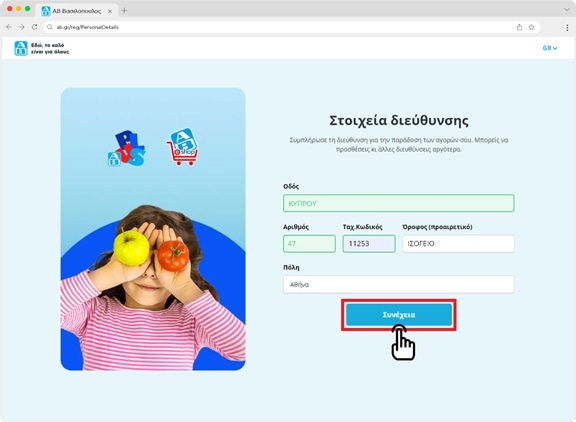
Task: Open the GR language dropdown
Action: pyautogui.click(x=550, y=48)
